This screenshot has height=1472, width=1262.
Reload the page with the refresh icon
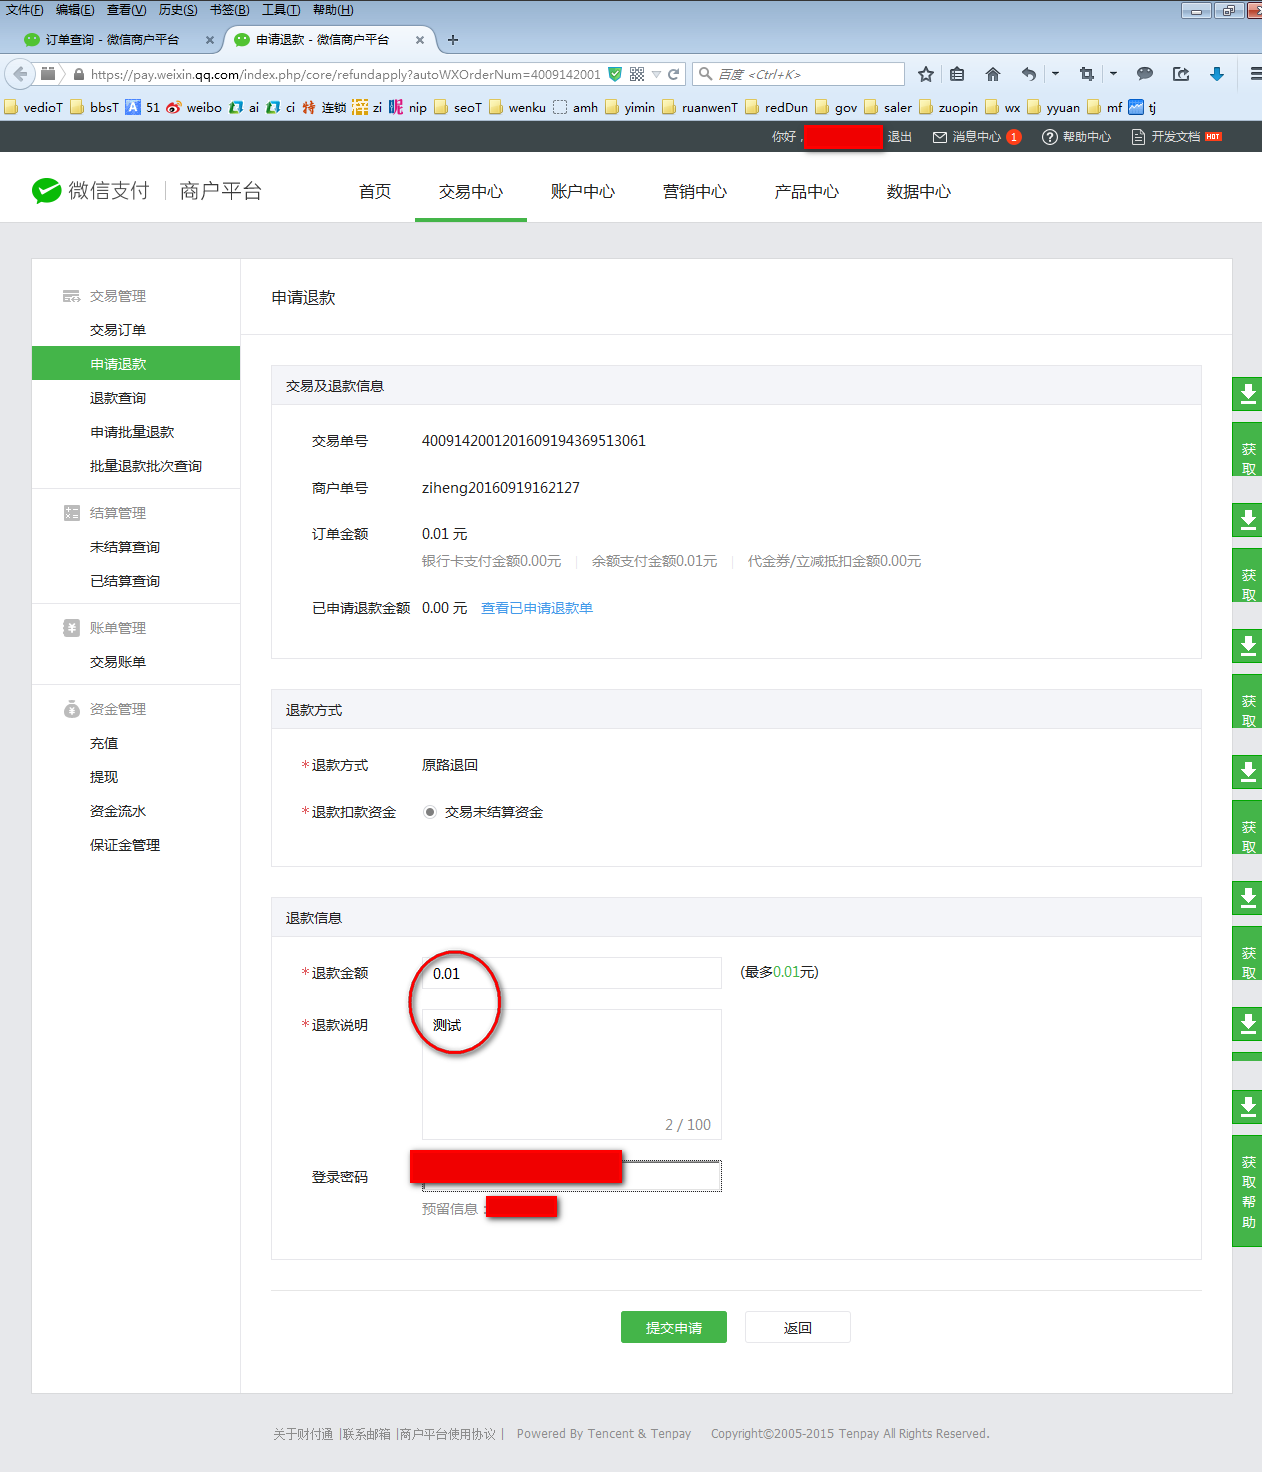[x=674, y=74]
